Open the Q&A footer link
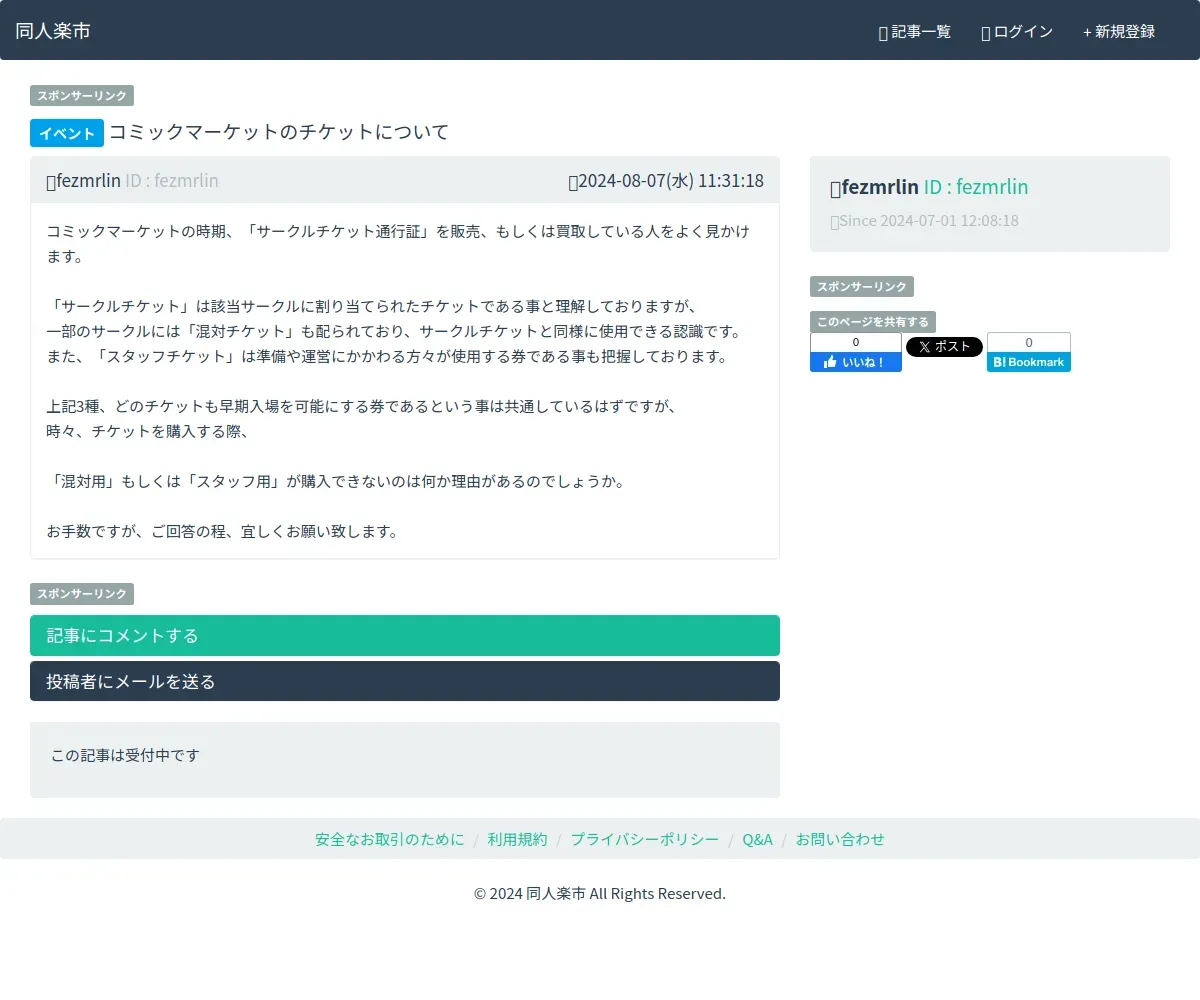 (x=758, y=839)
